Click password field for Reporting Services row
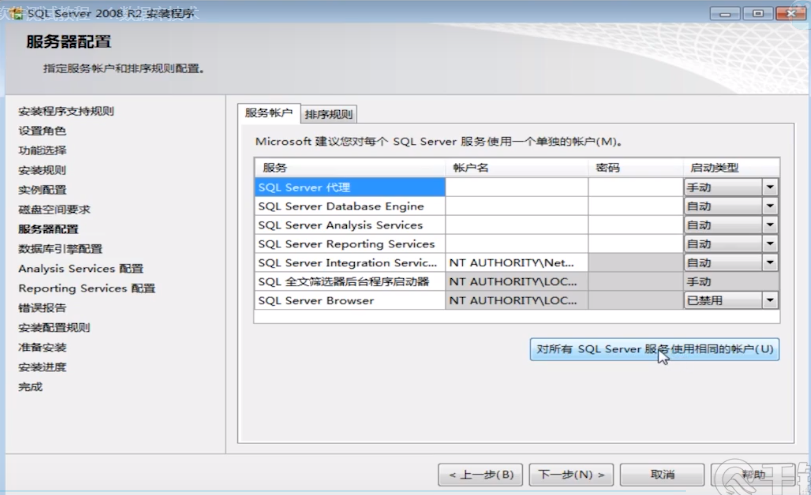The image size is (811, 495). (x=636, y=244)
